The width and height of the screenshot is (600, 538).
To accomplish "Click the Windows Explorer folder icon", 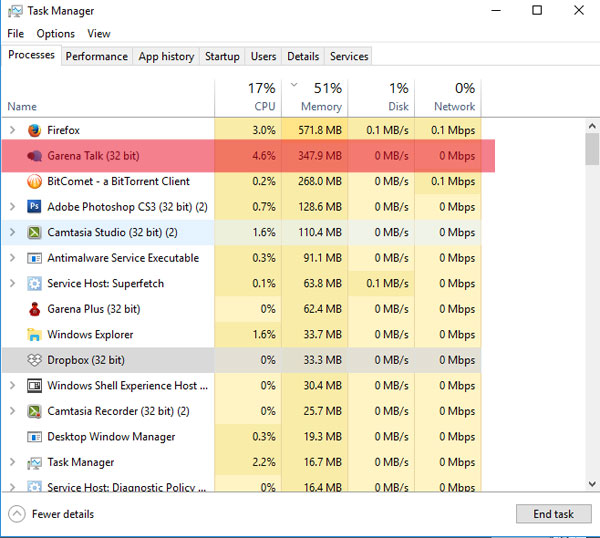I will (x=34, y=334).
